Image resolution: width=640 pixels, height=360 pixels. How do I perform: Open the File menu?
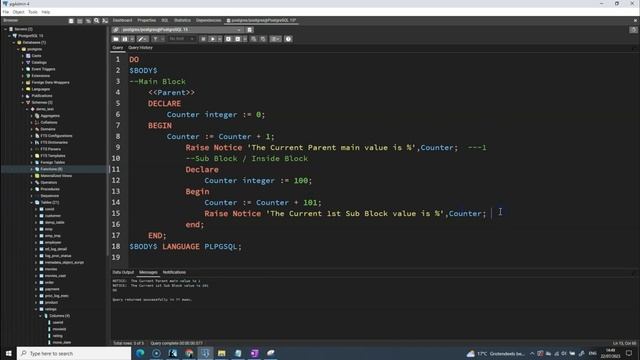5,12
